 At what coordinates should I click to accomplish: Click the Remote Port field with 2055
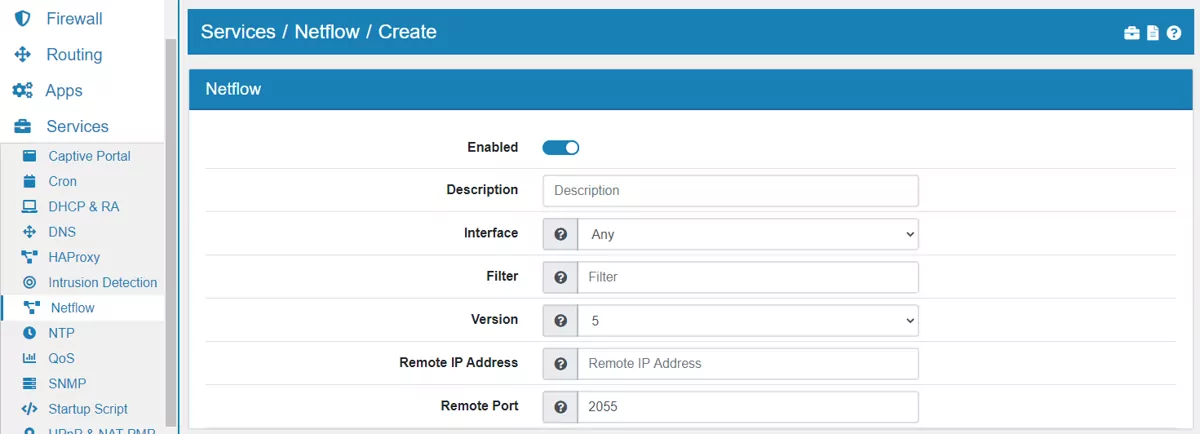(748, 407)
